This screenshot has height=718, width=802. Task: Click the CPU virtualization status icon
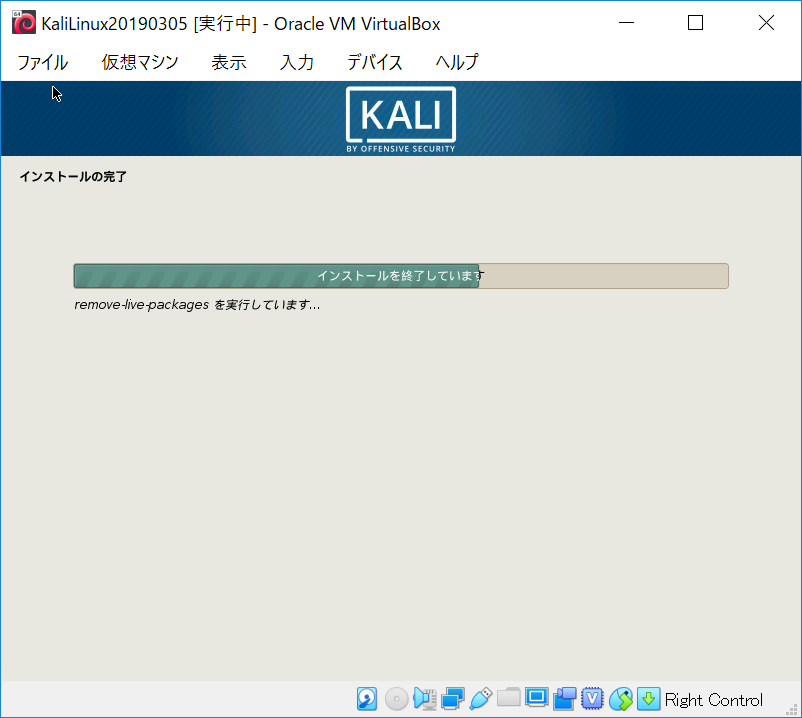click(592, 699)
